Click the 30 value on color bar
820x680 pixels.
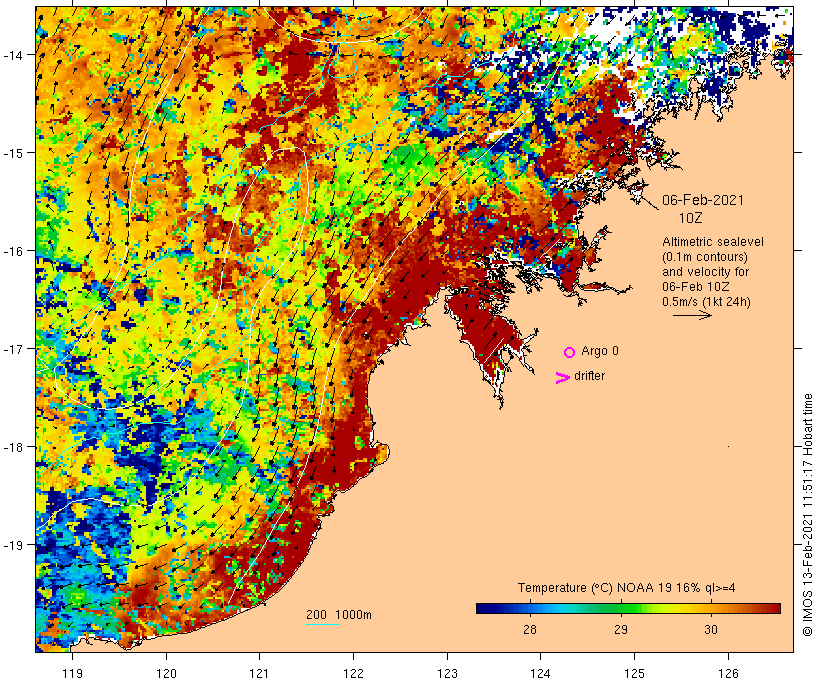coord(711,630)
